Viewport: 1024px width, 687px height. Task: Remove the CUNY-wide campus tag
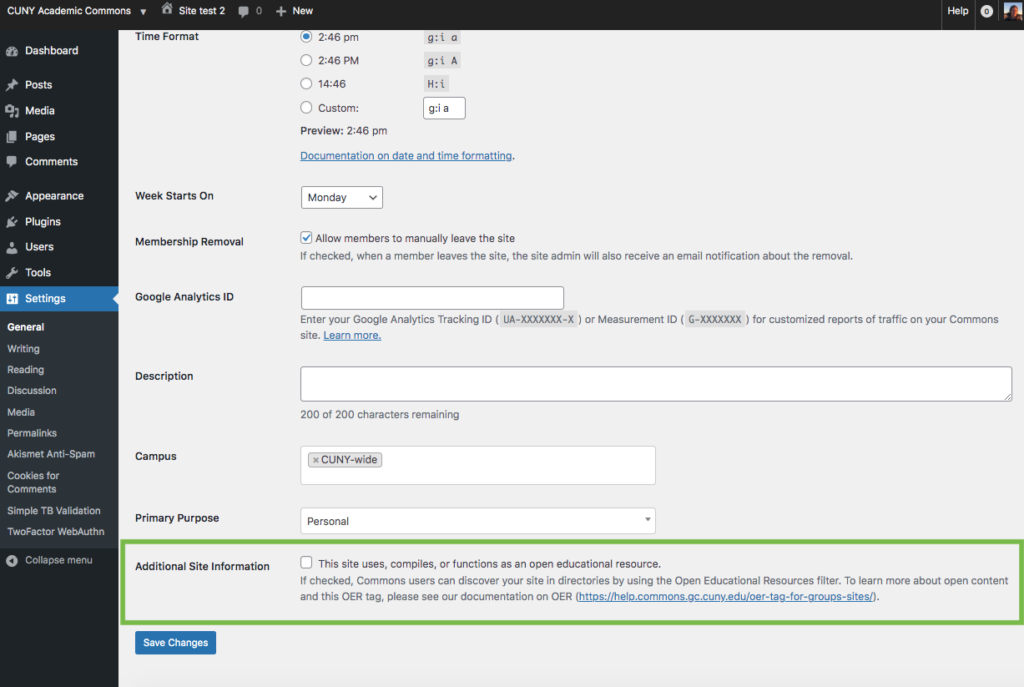point(315,460)
